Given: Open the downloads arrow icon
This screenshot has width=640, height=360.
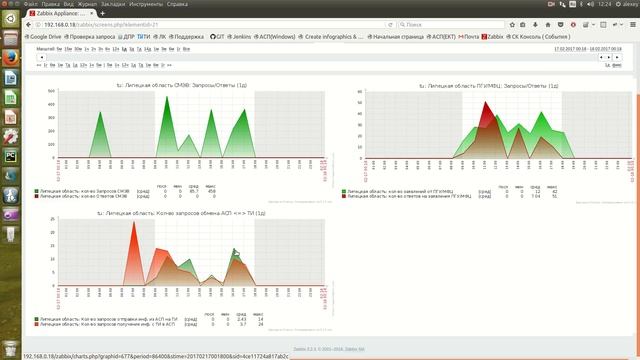Looking at the screenshot, I should (x=535, y=25).
